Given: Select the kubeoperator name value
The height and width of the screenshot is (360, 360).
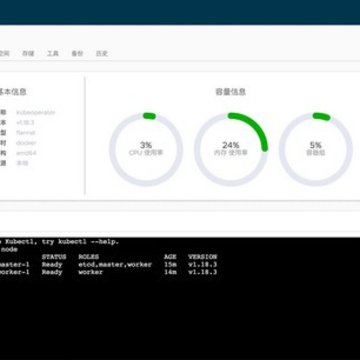Looking at the screenshot, I should pyautogui.click(x=36, y=112).
